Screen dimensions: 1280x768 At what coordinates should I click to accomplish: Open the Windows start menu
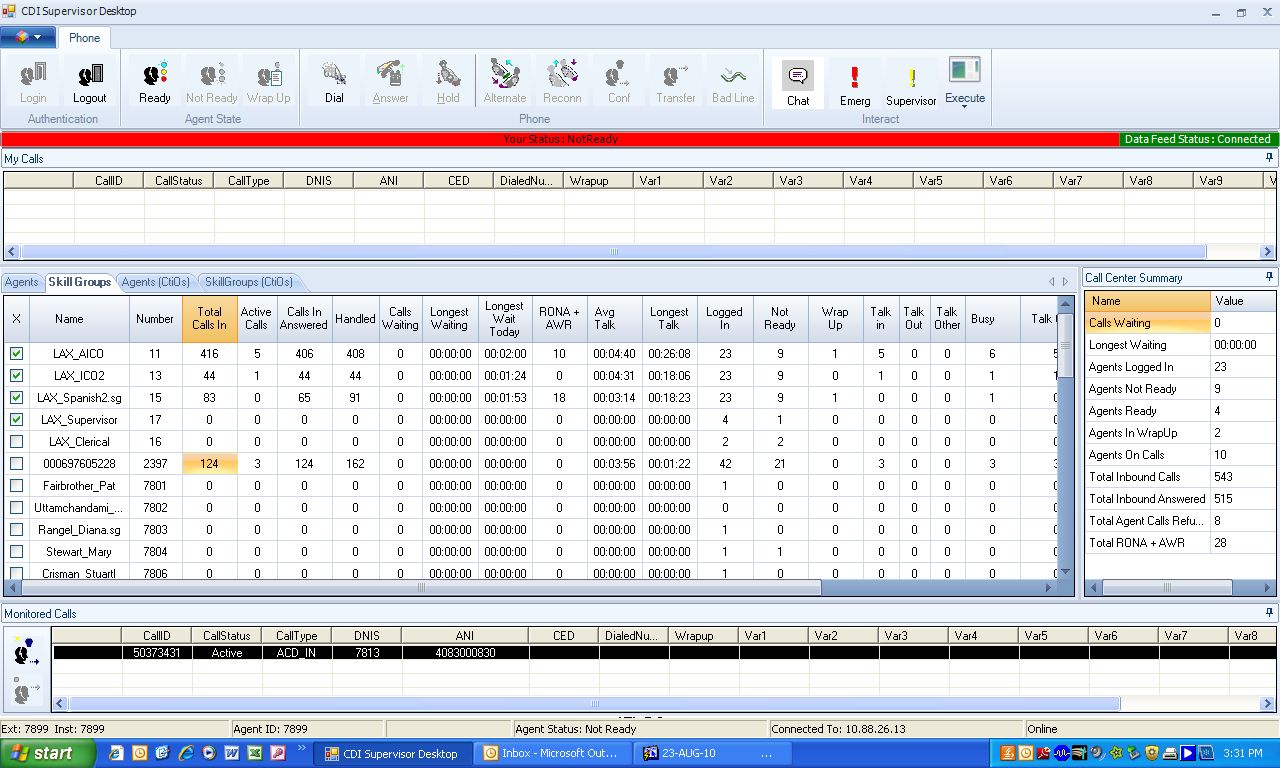(48, 753)
